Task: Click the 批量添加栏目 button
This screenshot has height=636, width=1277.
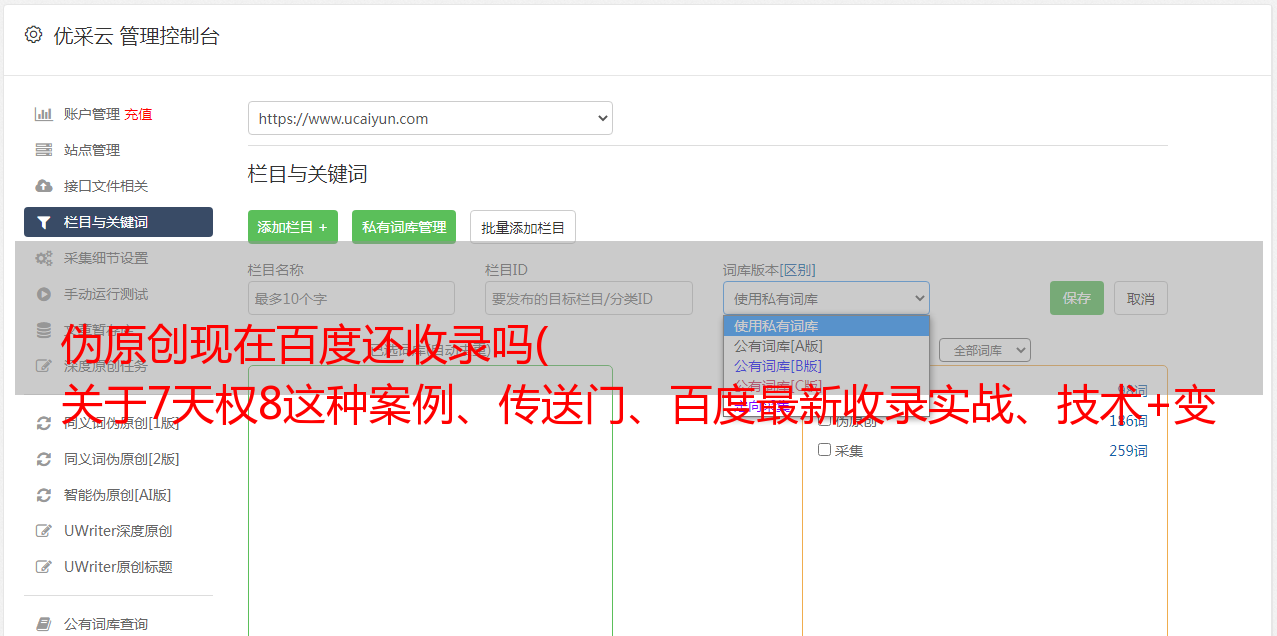Action: coord(523,227)
